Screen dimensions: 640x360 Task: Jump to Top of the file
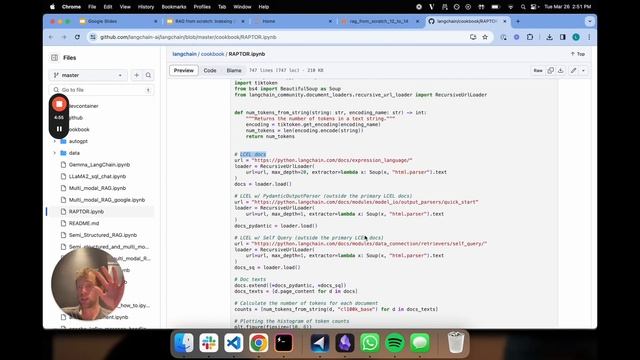point(578,54)
